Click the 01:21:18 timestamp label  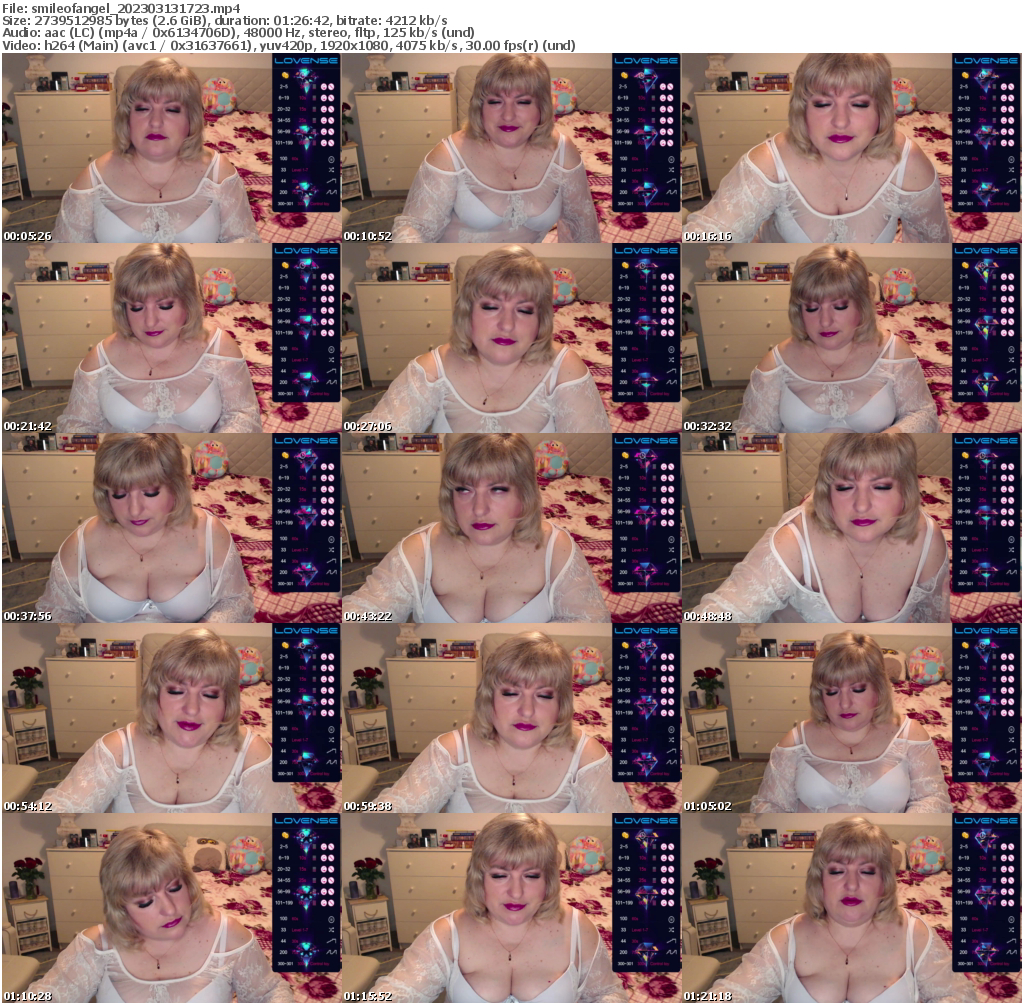pyautogui.click(x=707, y=996)
